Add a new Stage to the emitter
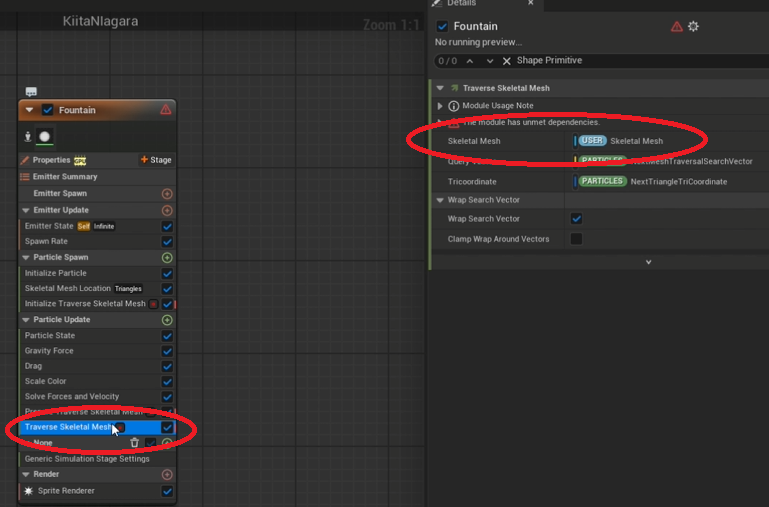The height and width of the screenshot is (507, 769). coord(156,160)
